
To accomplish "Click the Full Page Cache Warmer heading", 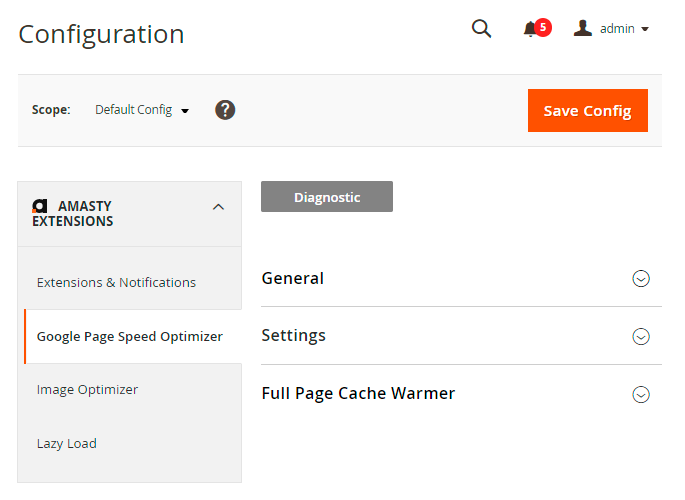I will click(x=358, y=393).
